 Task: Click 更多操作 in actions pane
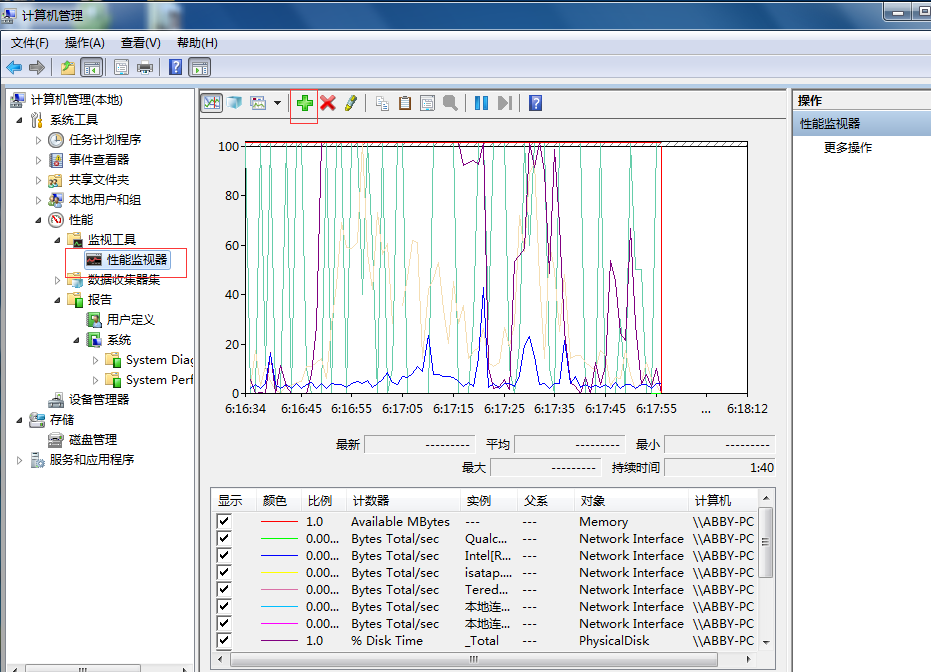pyautogui.click(x=848, y=148)
